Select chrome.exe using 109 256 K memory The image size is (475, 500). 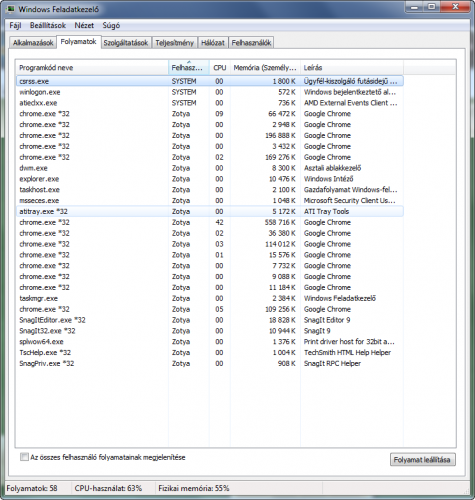point(210,309)
